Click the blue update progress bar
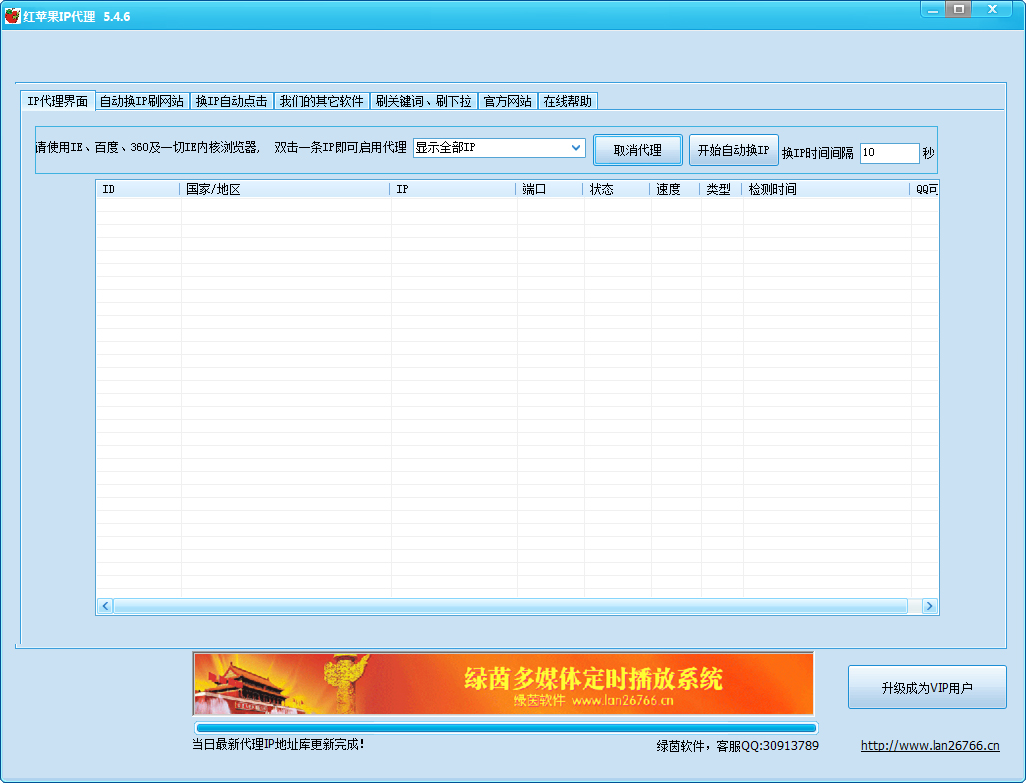This screenshot has width=1026, height=783. pyautogui.click(x=505, y=728)
